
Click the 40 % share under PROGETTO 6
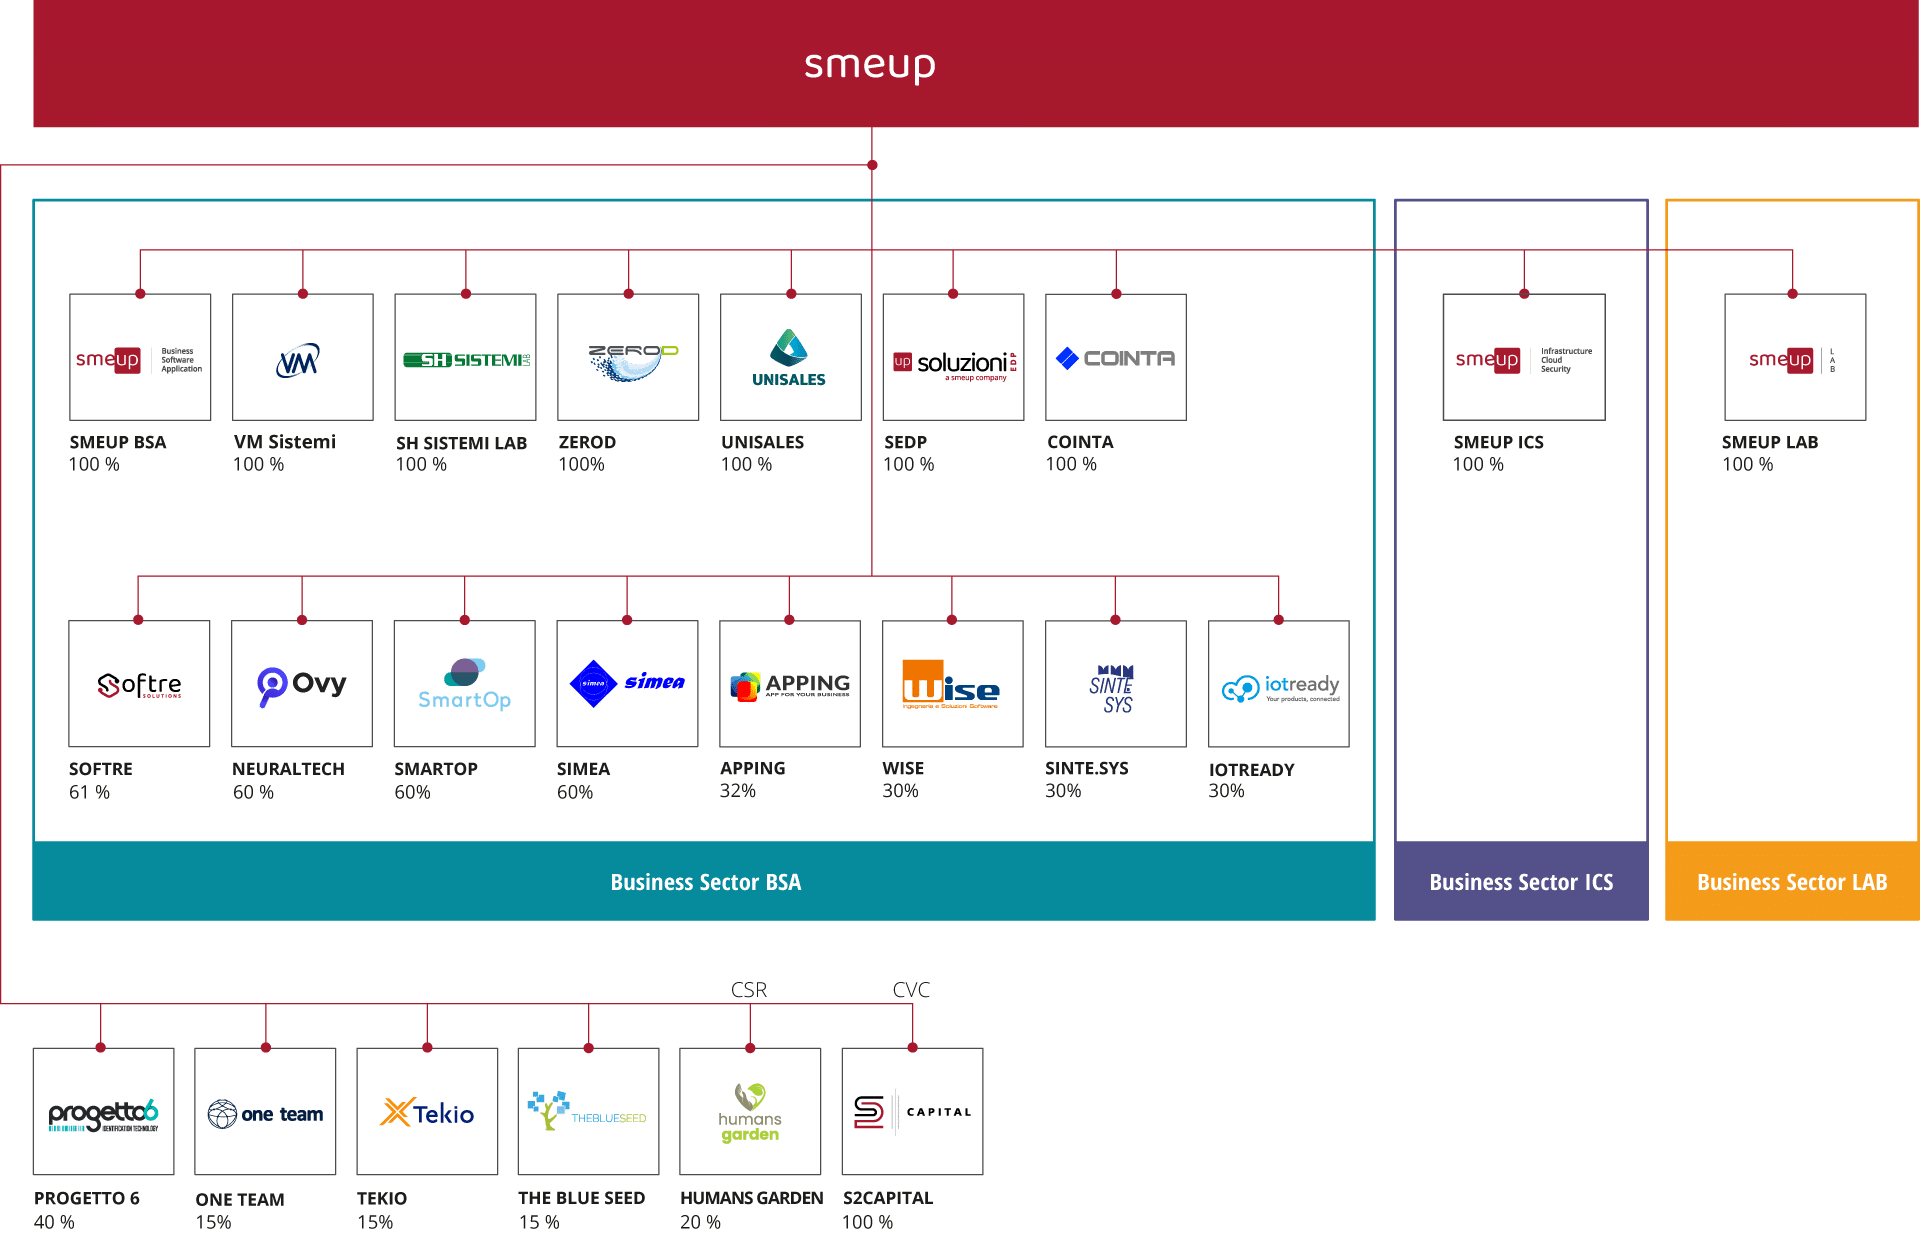[x=54, y=1222]
